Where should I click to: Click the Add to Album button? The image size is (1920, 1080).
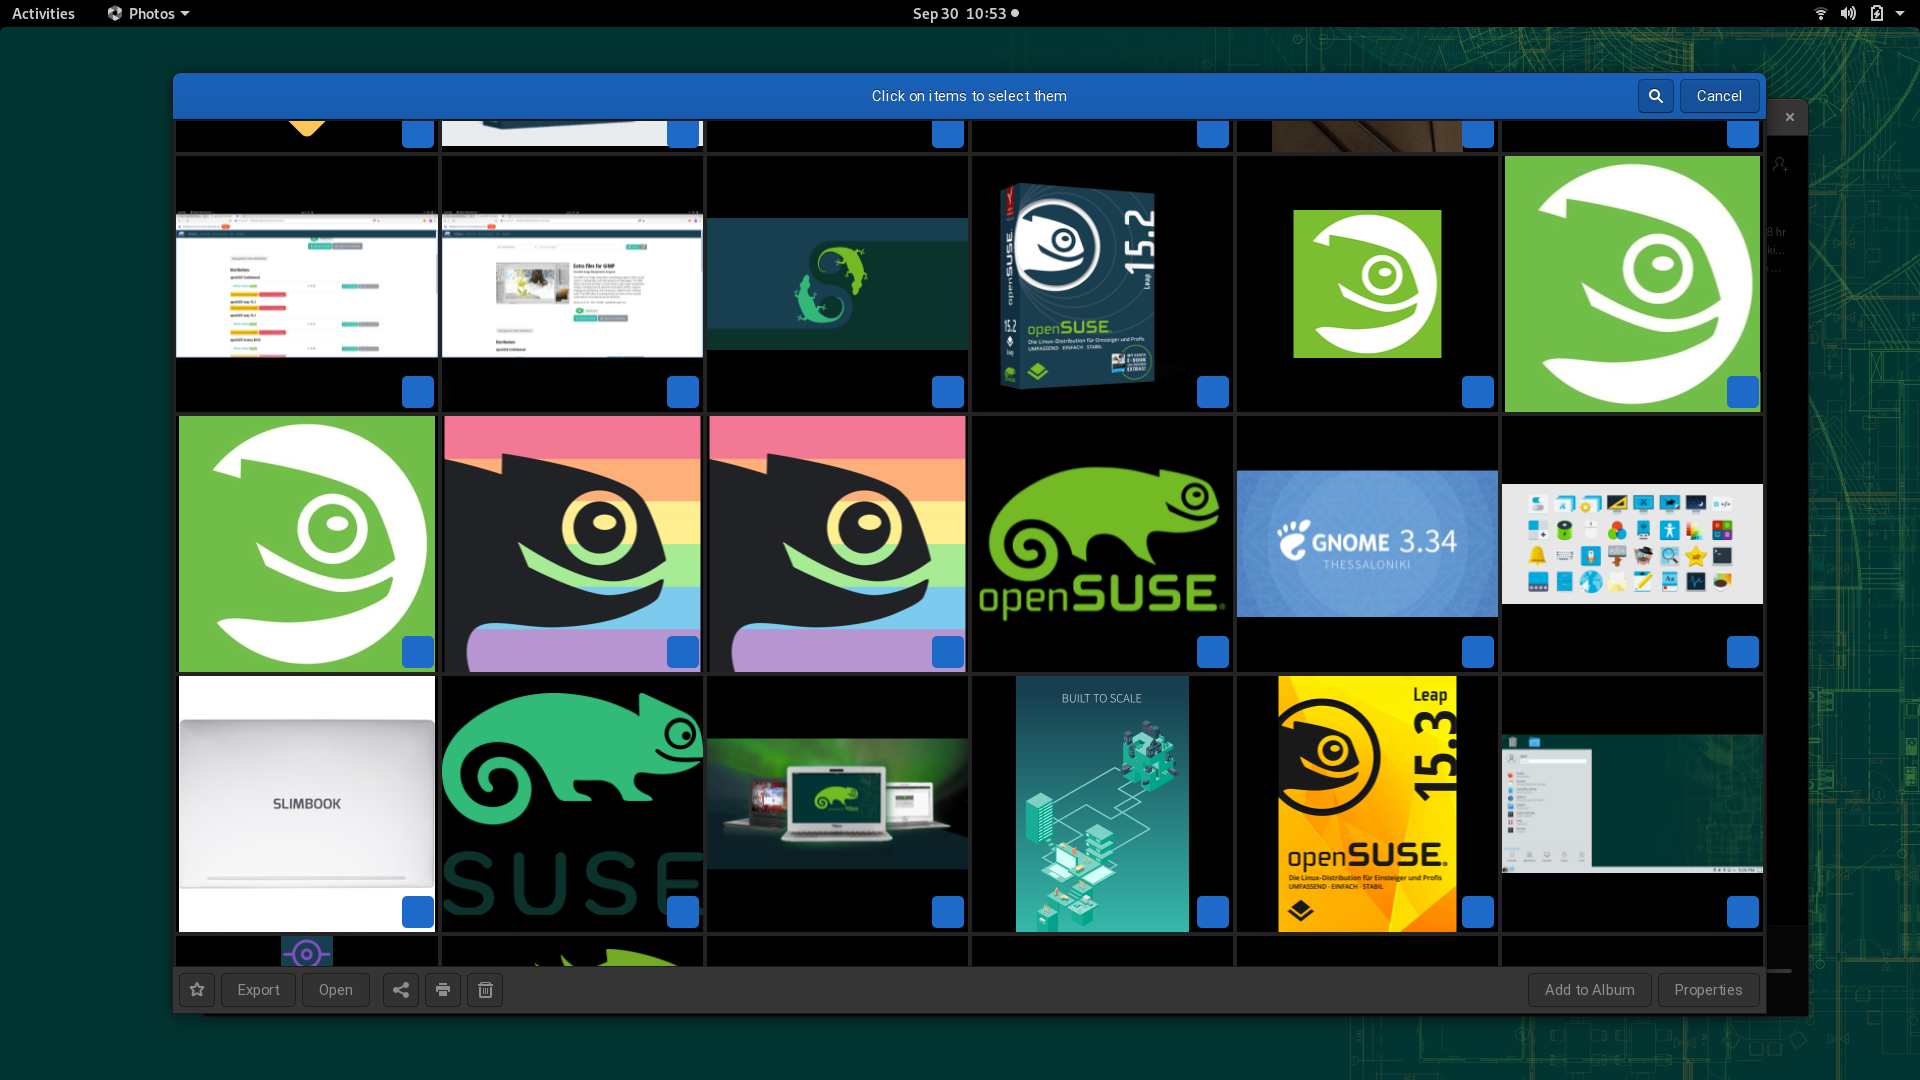(x=1589, y=990)
